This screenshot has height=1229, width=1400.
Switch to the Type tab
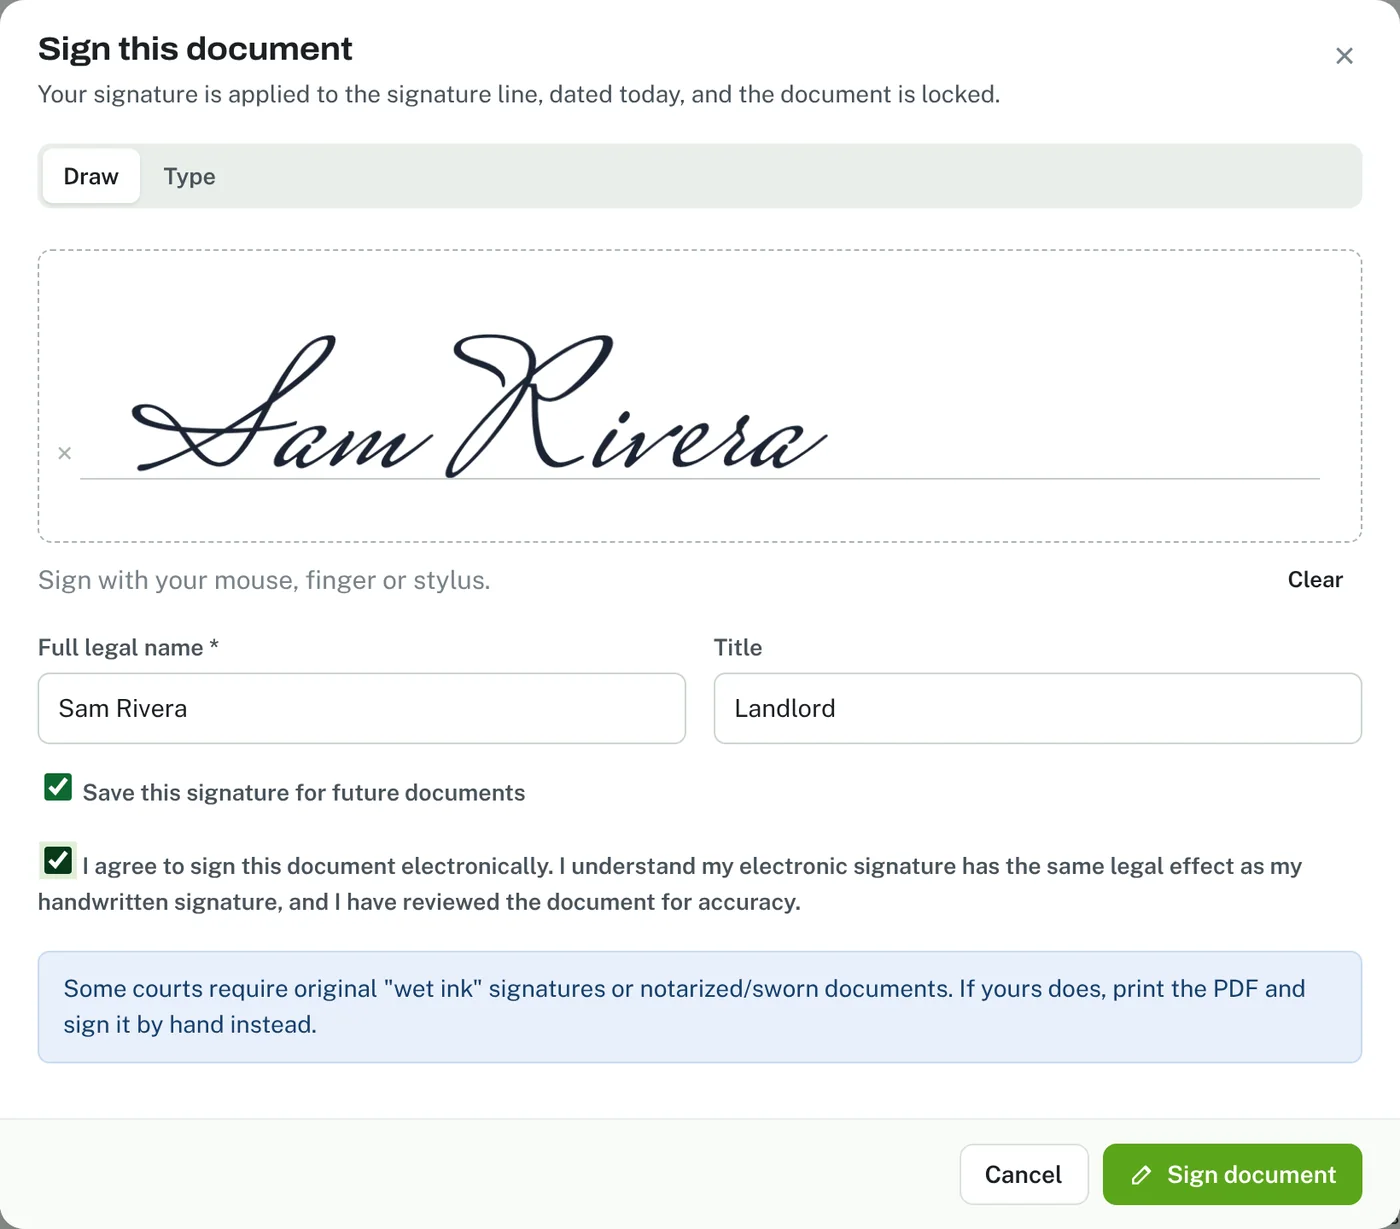(x=189, y=176)
